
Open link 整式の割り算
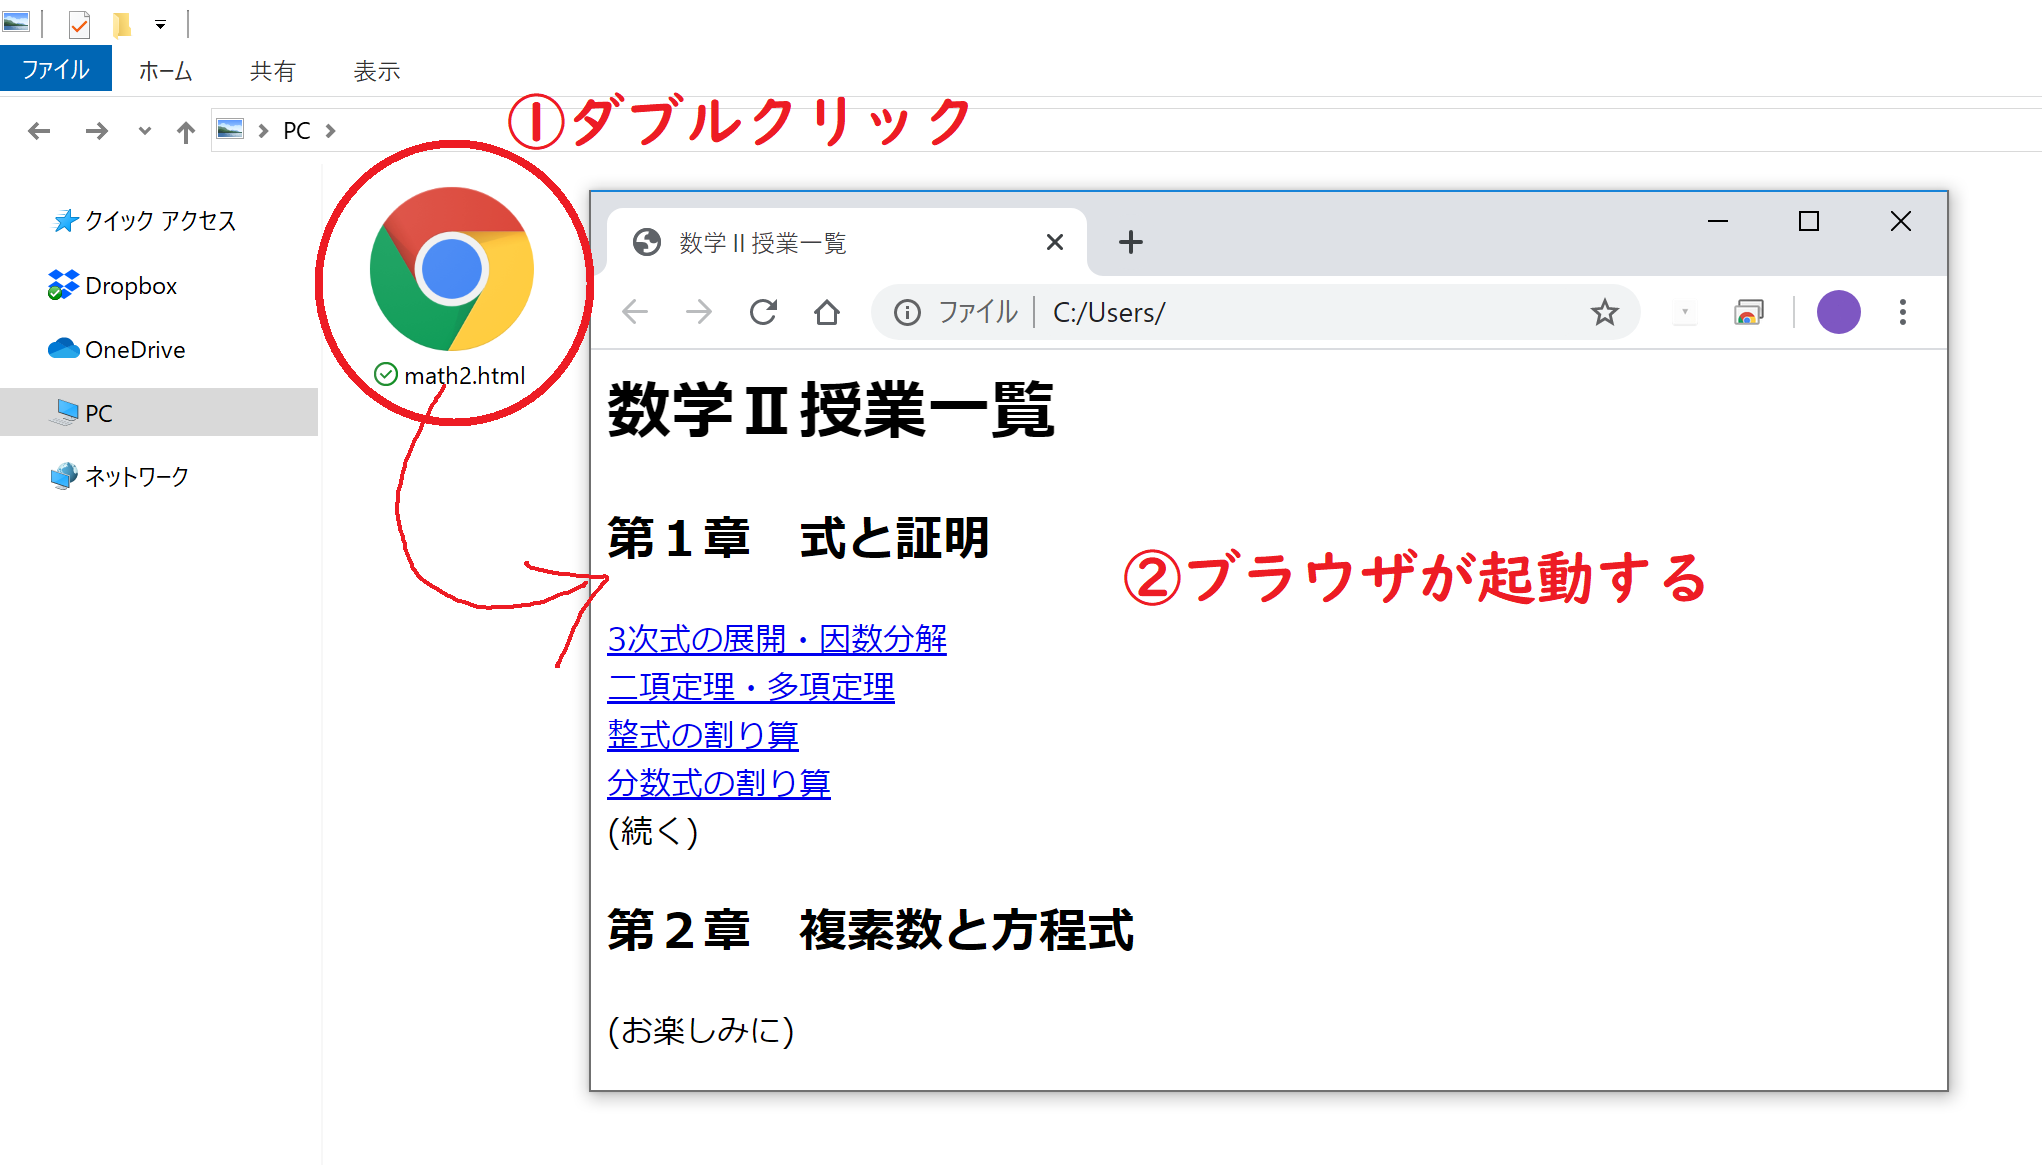(x=703, y=735)
